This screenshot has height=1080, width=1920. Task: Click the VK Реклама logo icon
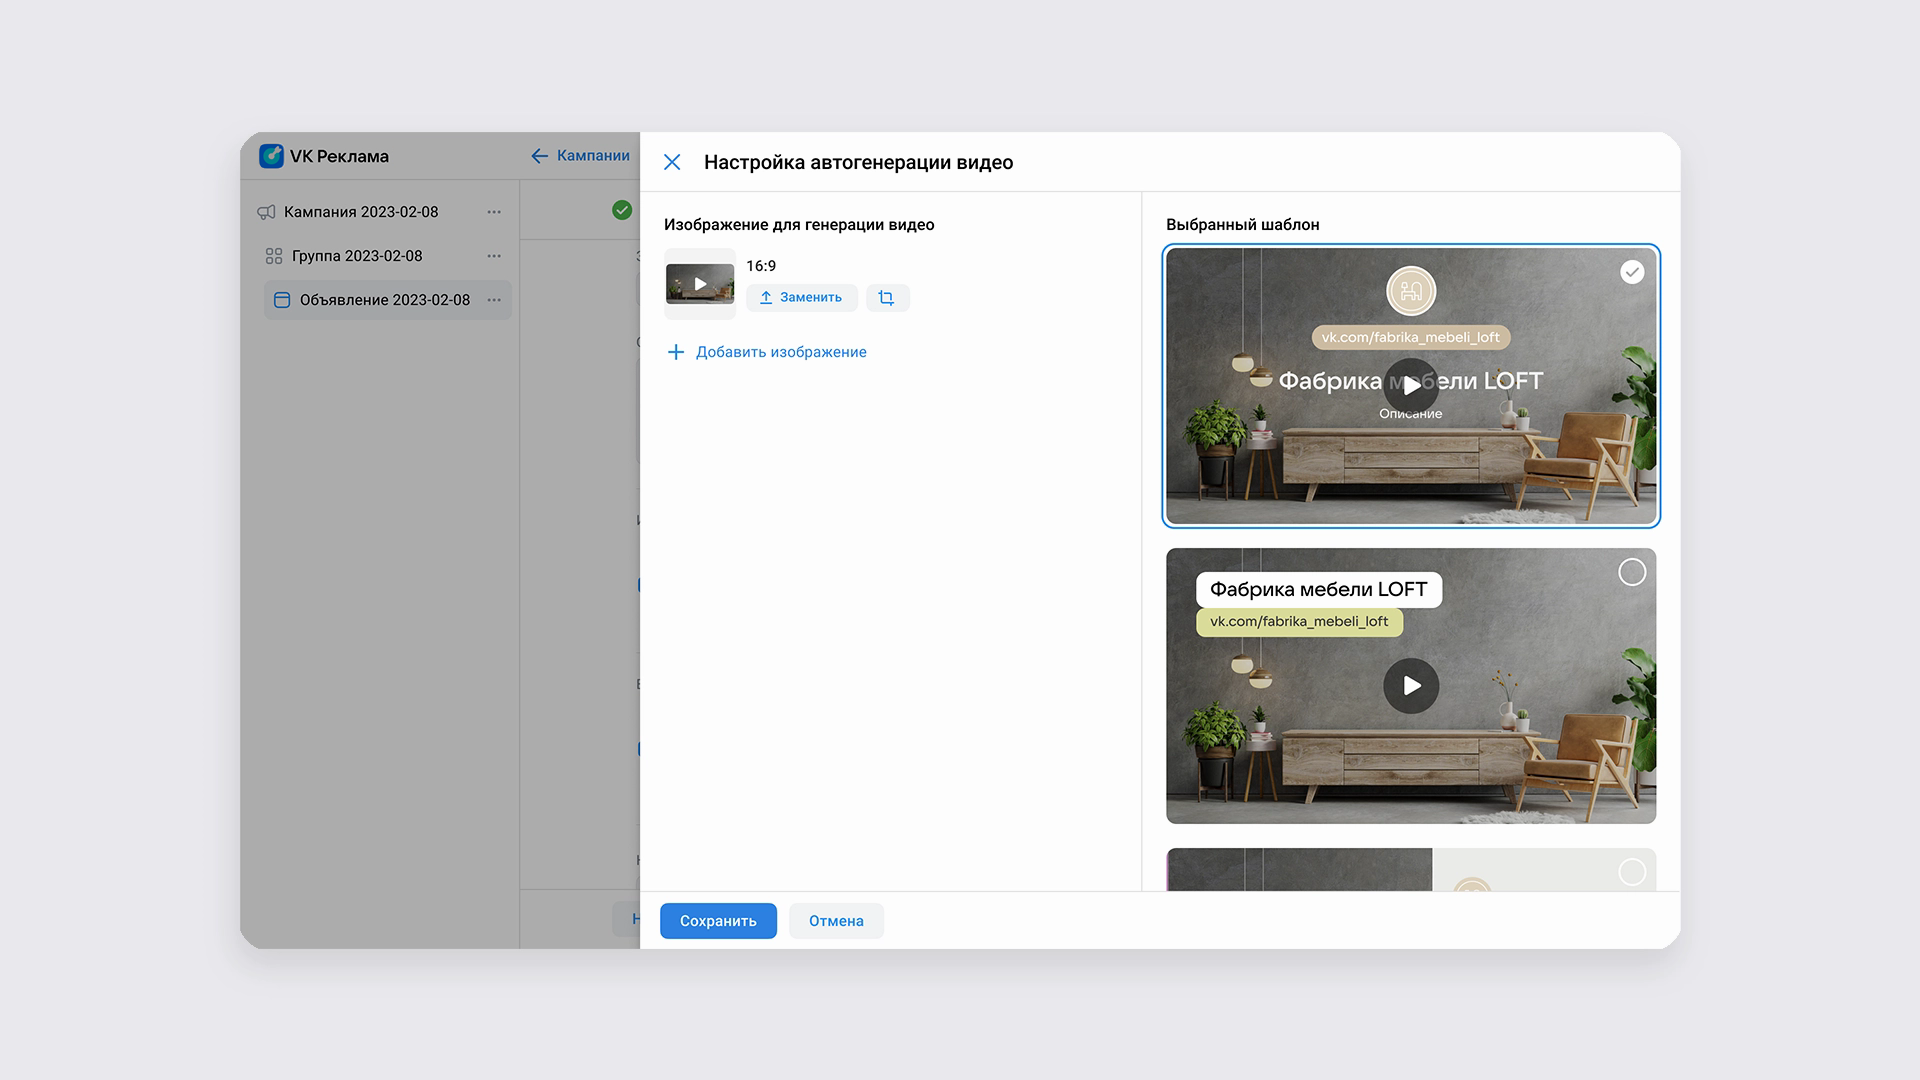271,156
